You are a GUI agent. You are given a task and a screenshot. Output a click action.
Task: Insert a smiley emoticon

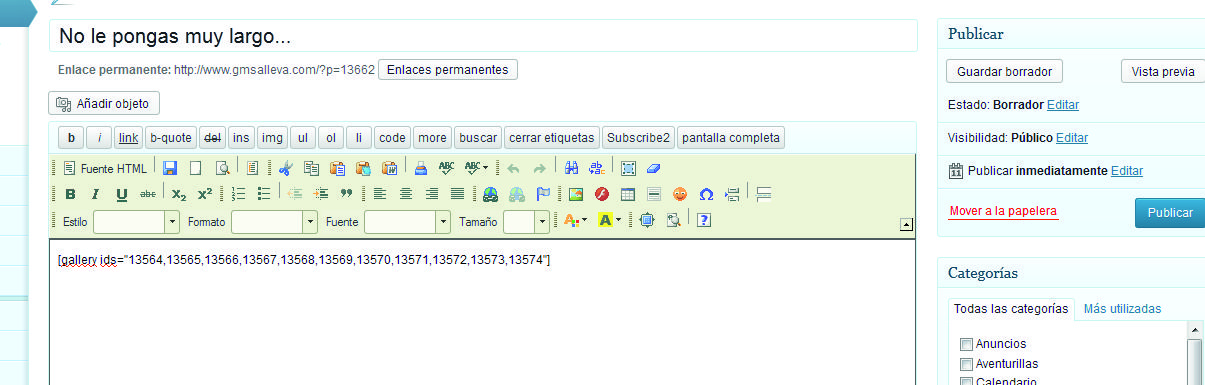point(680,194)
